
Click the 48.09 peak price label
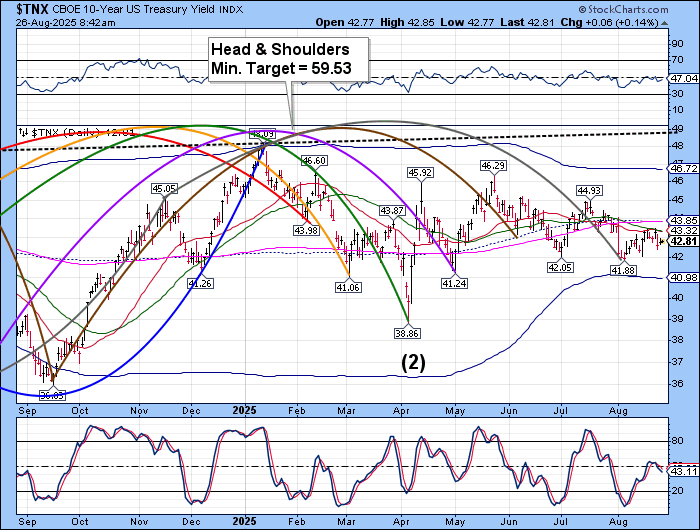262,133
